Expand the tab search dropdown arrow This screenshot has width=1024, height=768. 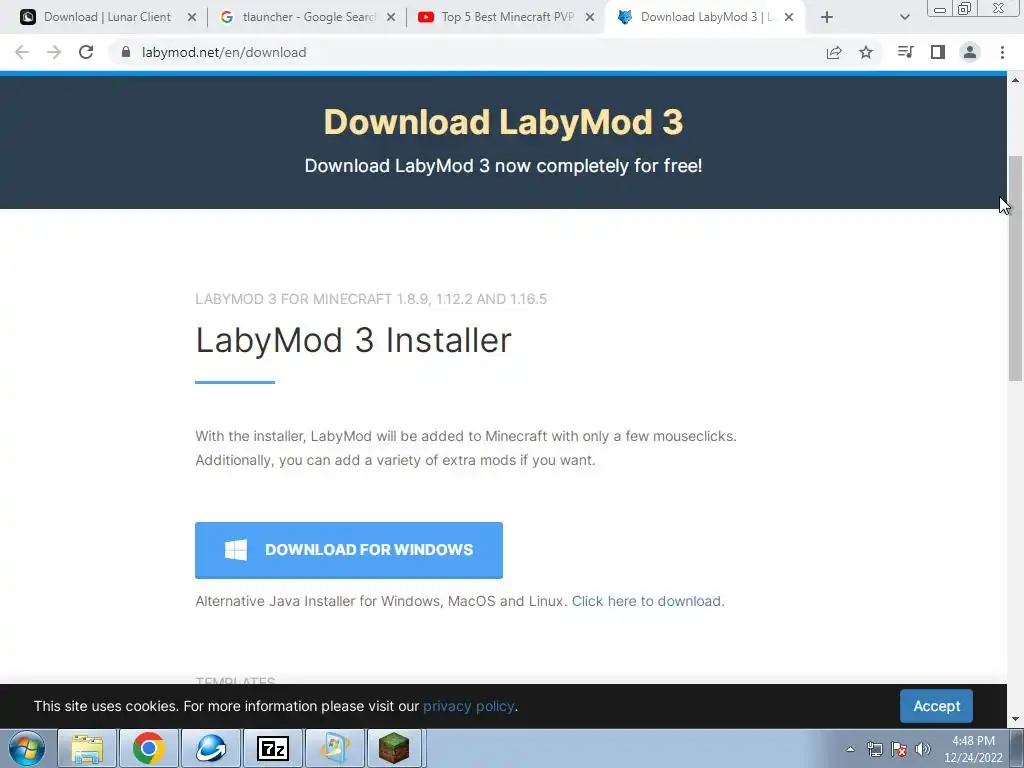[904, 17]
